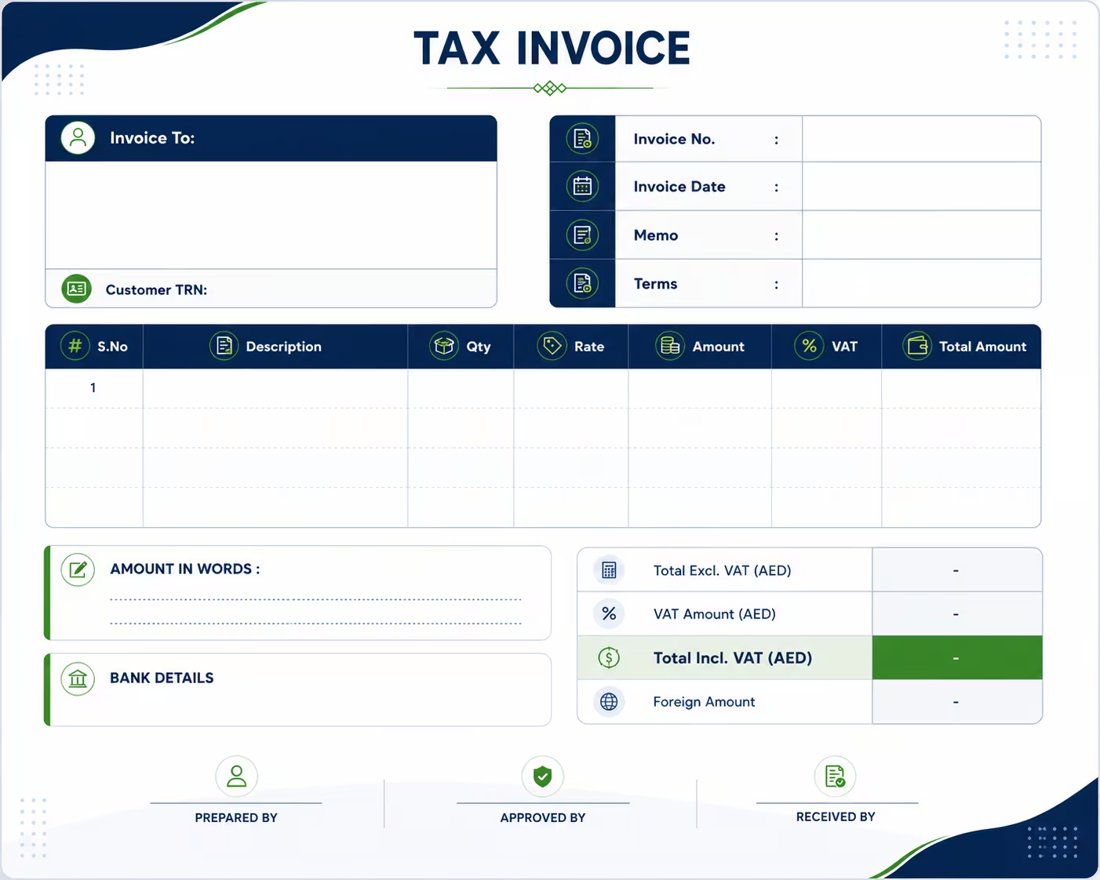1100x880 pixels.
Task: Click the Customer TRN label
Action: tap(156, 290)
